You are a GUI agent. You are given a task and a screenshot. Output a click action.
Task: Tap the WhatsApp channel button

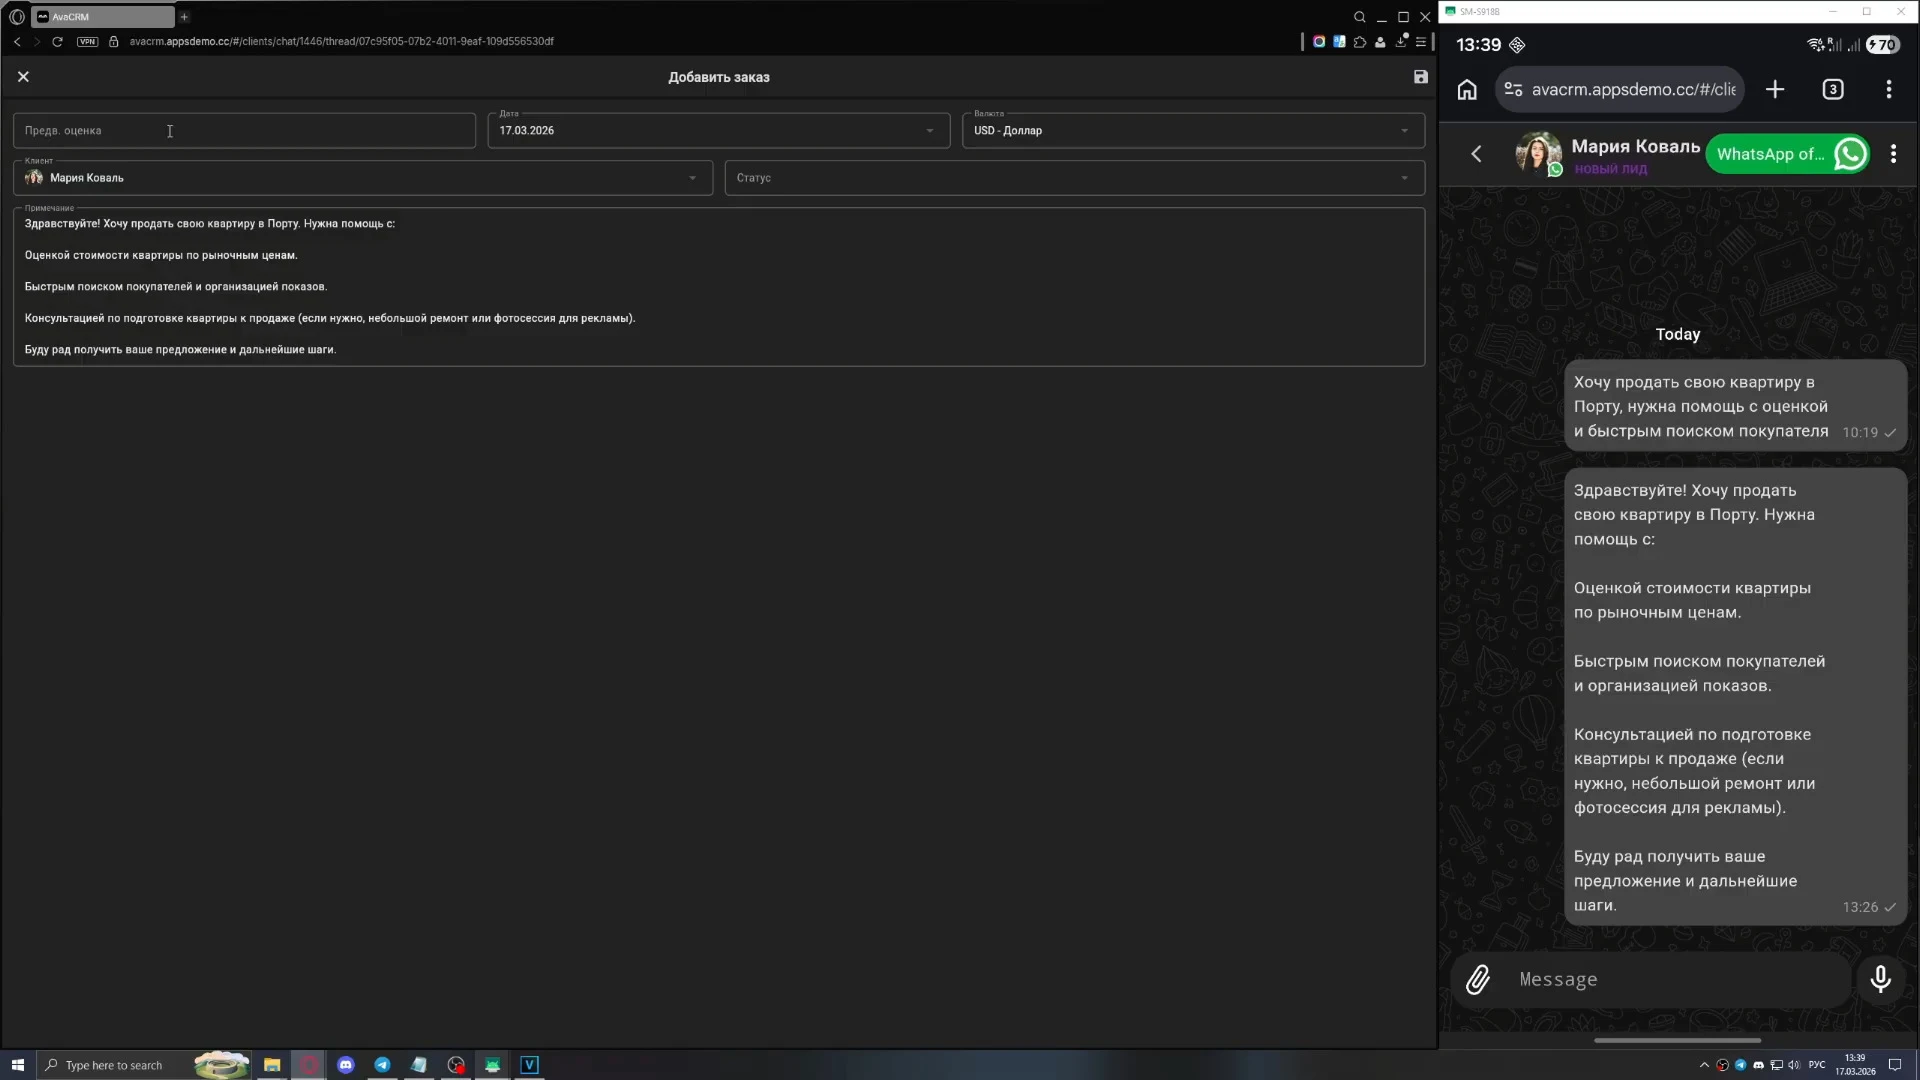point(1787,154)
